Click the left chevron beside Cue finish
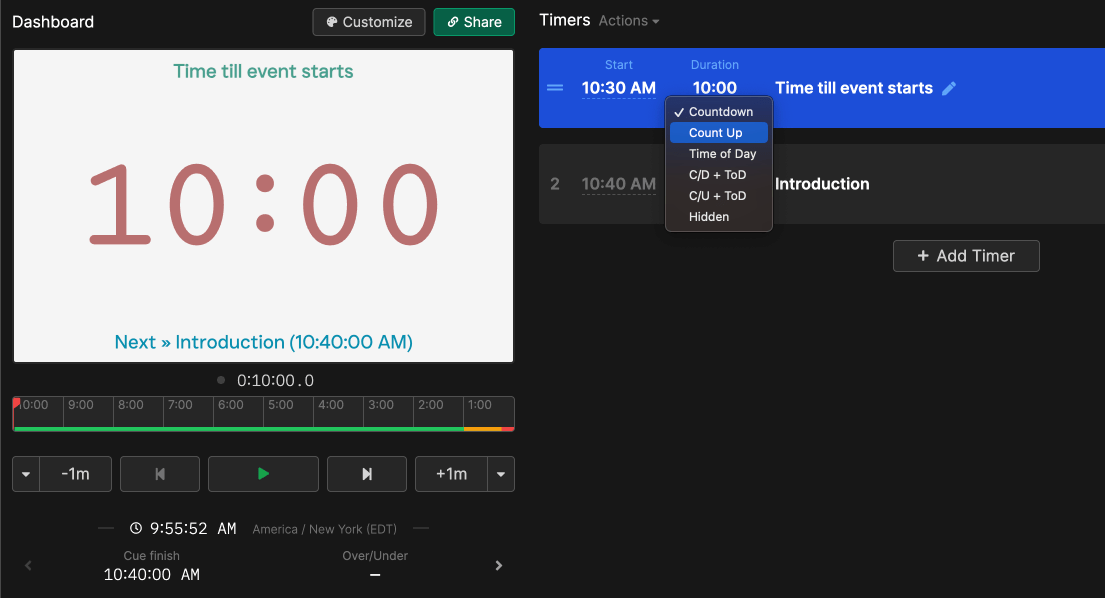This screenshot has height=598, width=1105. pyautogui.click(x=28, y=565)
